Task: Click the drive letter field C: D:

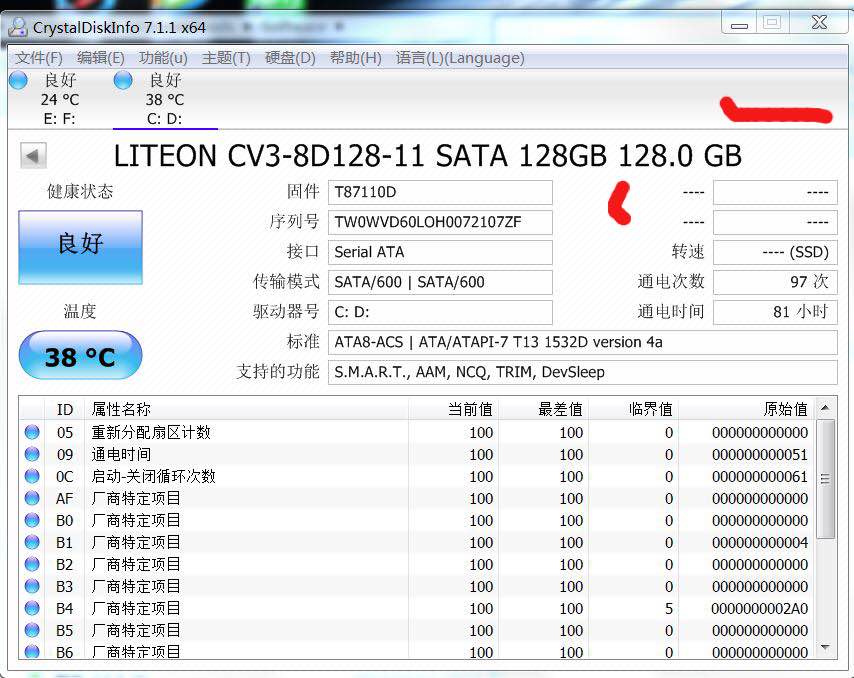Action: 440,312
